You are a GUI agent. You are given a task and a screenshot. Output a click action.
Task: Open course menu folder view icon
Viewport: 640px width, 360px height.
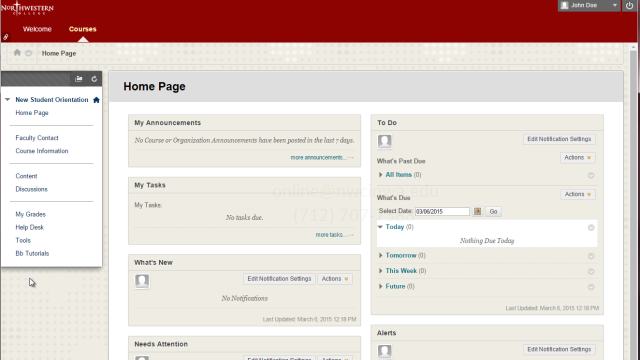79,79
